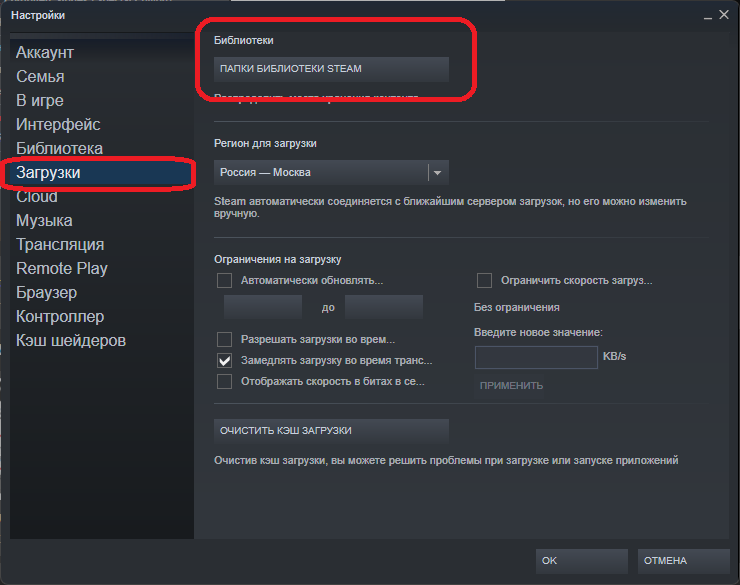Click the ПАПКИ БИБЛИОТЕКИ STEAM button
Viewport: 740px width, 585px height.
[331, 69]
